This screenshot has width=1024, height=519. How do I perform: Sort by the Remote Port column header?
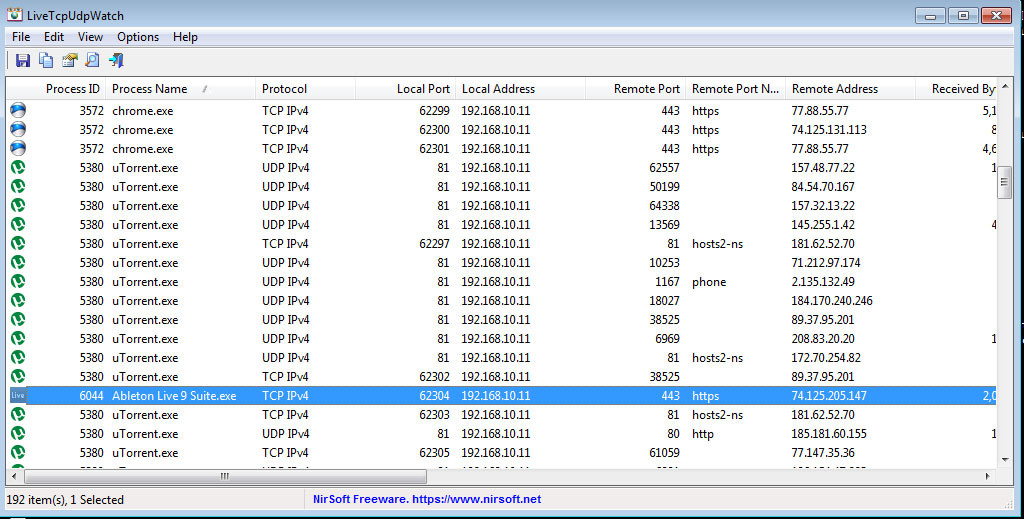coord(635,89)
